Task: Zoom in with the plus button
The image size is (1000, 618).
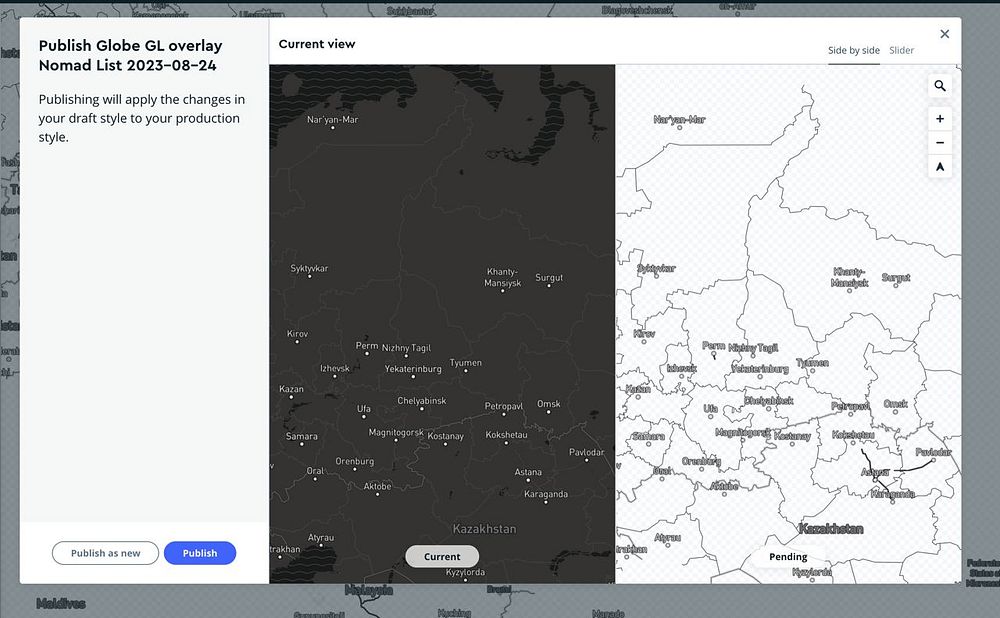Action: coord(939,119)
